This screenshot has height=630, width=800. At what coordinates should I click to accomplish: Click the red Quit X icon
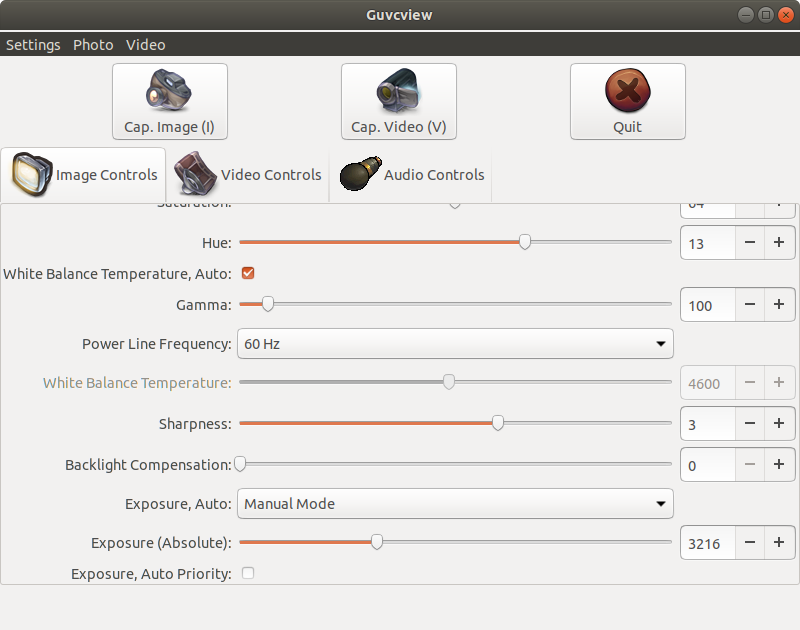tap(628, 90)
